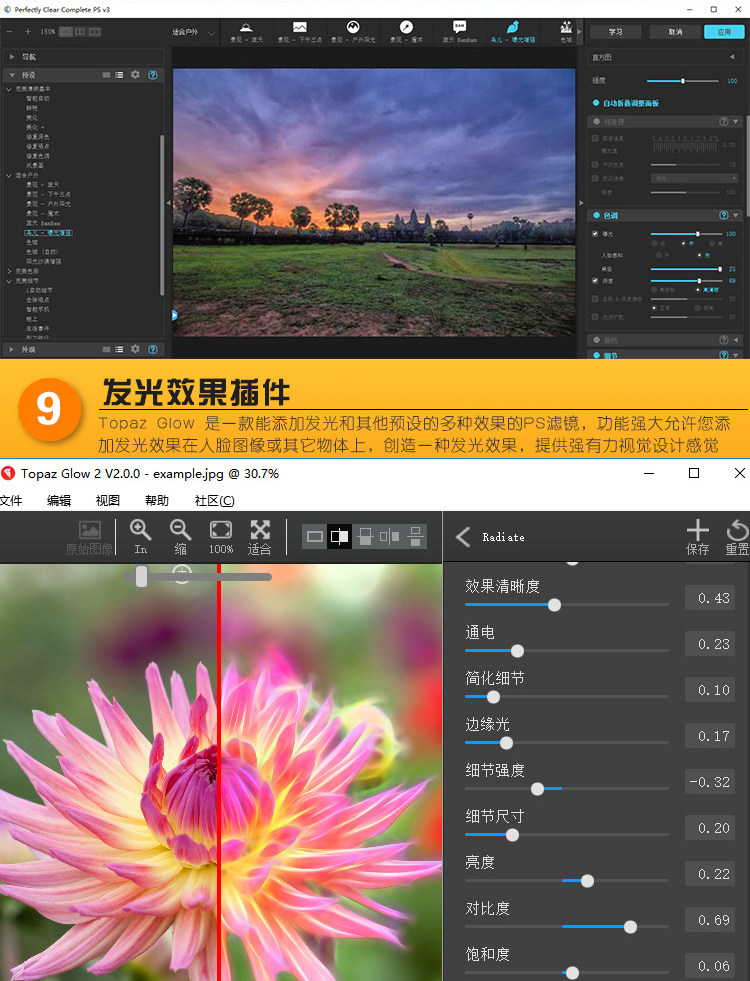Collapse the 完美清晰基本 preset group
This screenshot has width=750, height=981.
click(9, 89)
